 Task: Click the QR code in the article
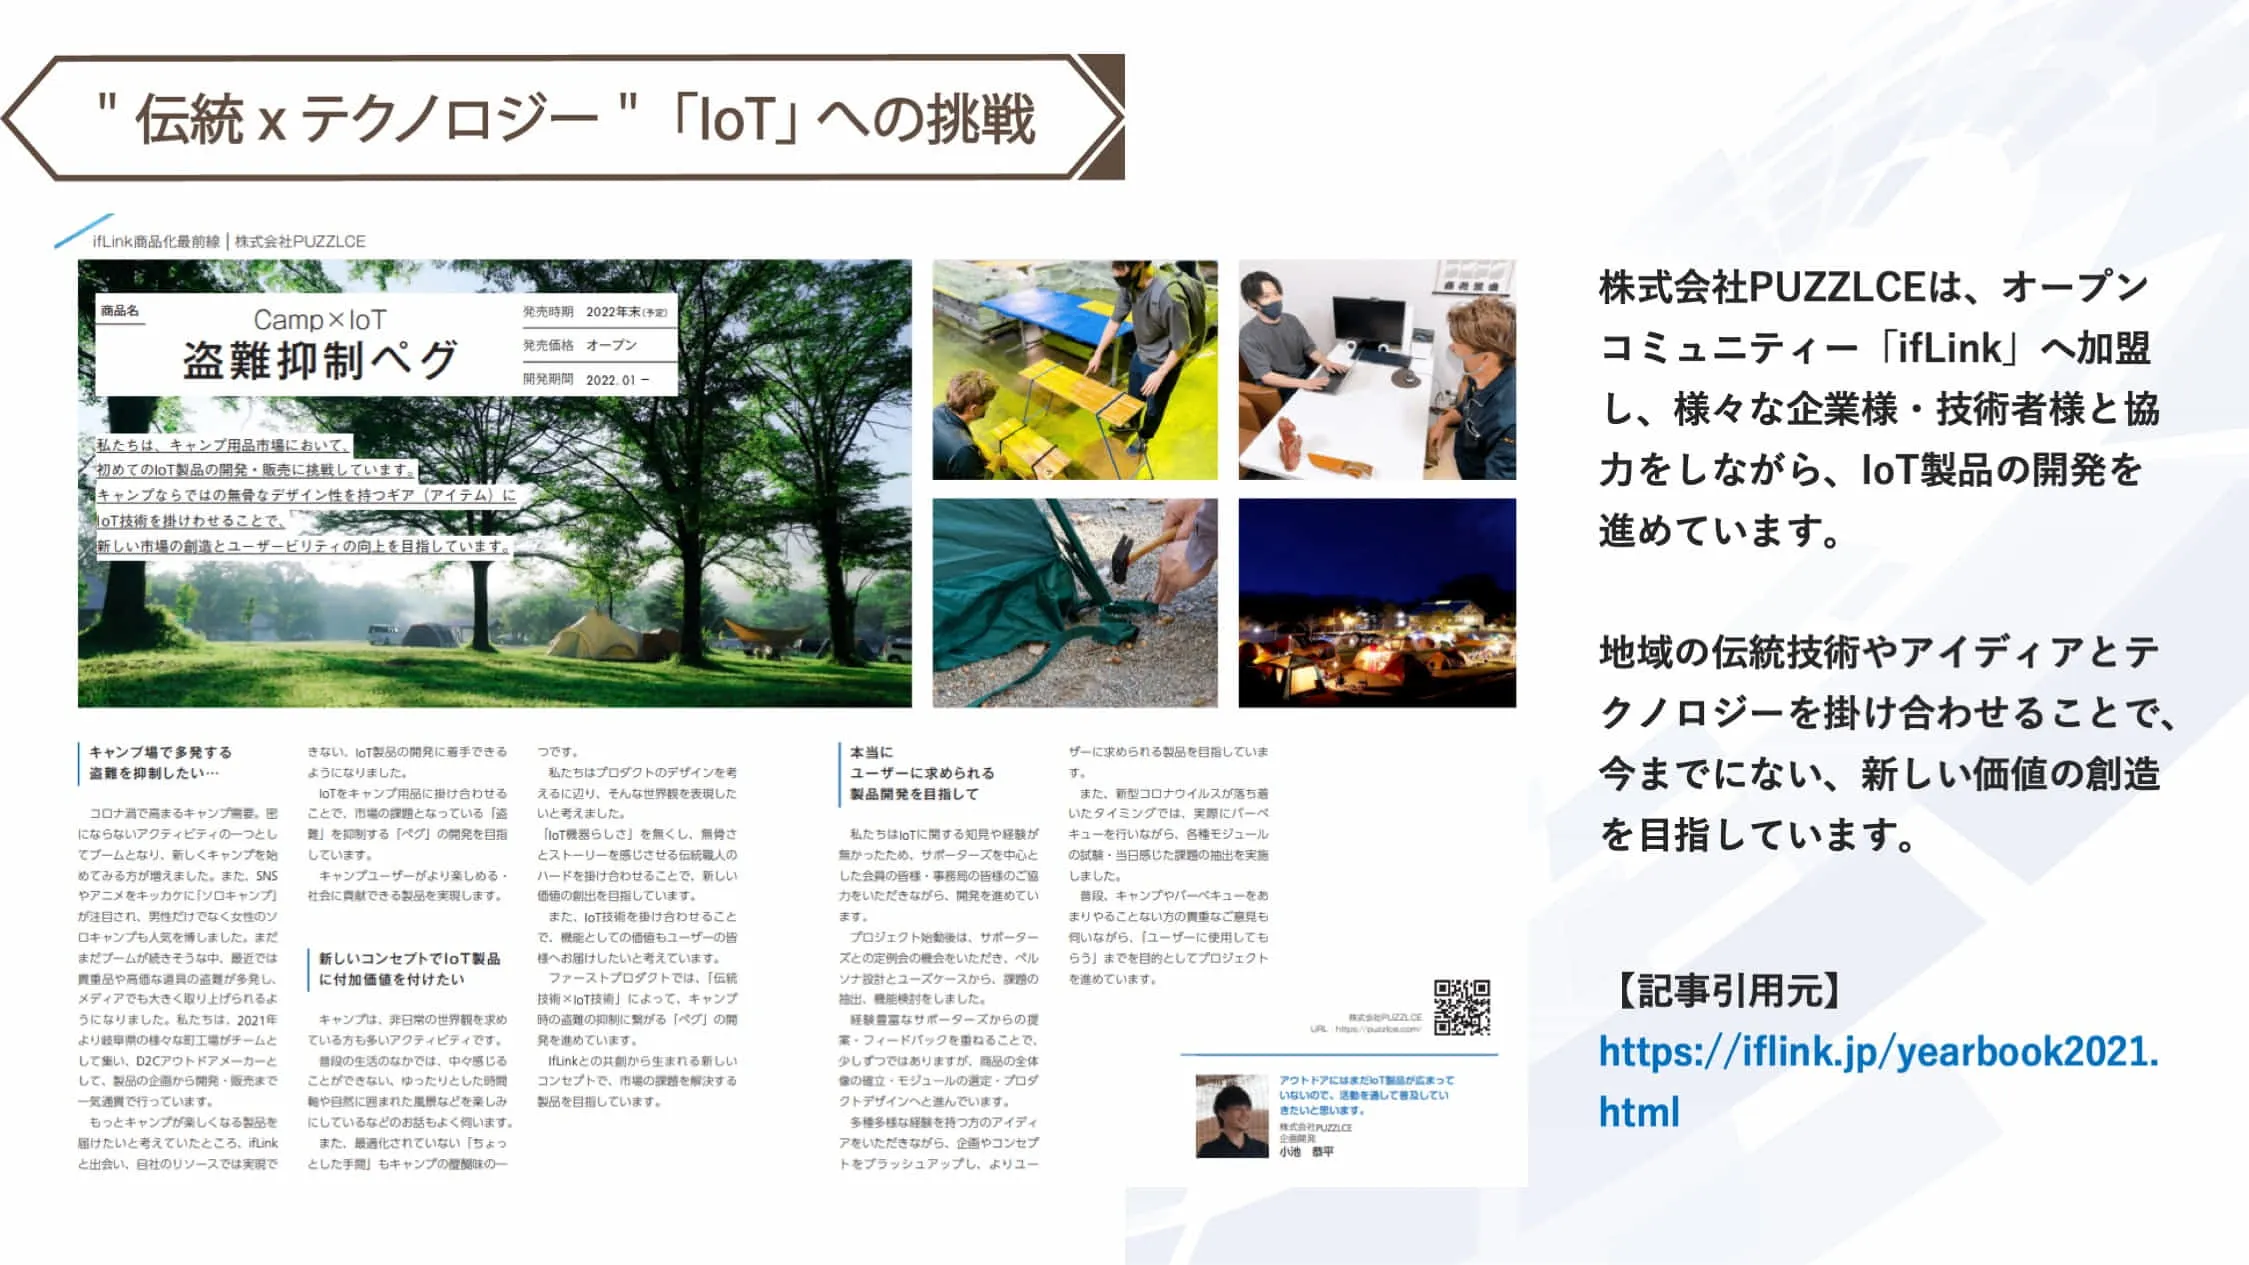1462,1007
